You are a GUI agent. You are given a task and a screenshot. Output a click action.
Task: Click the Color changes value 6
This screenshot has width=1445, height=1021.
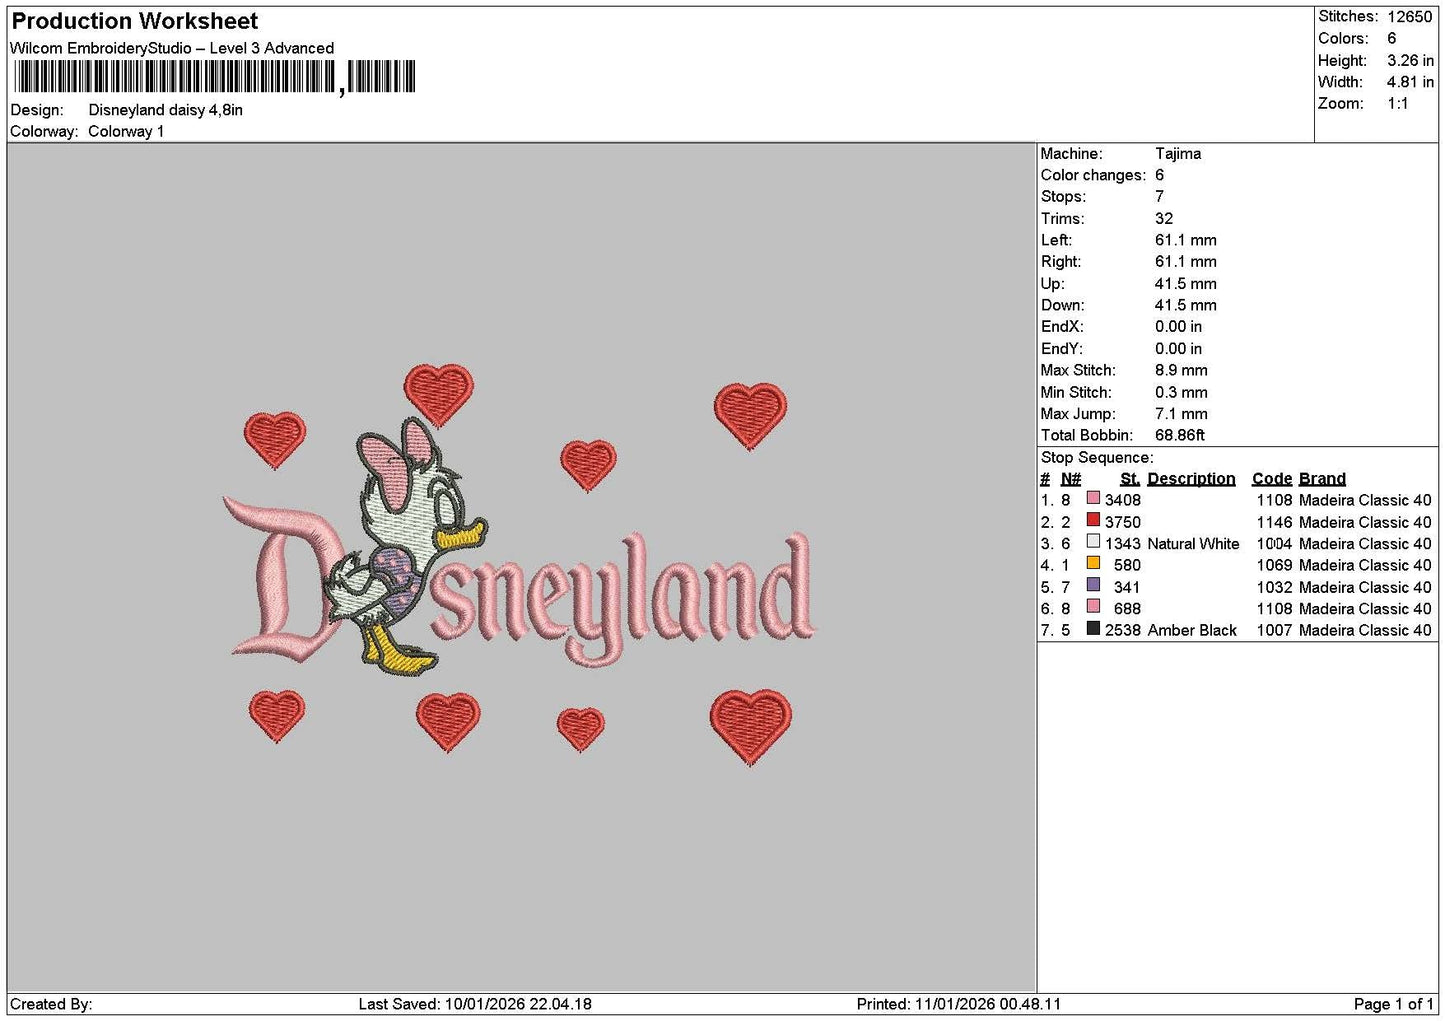1159,175
